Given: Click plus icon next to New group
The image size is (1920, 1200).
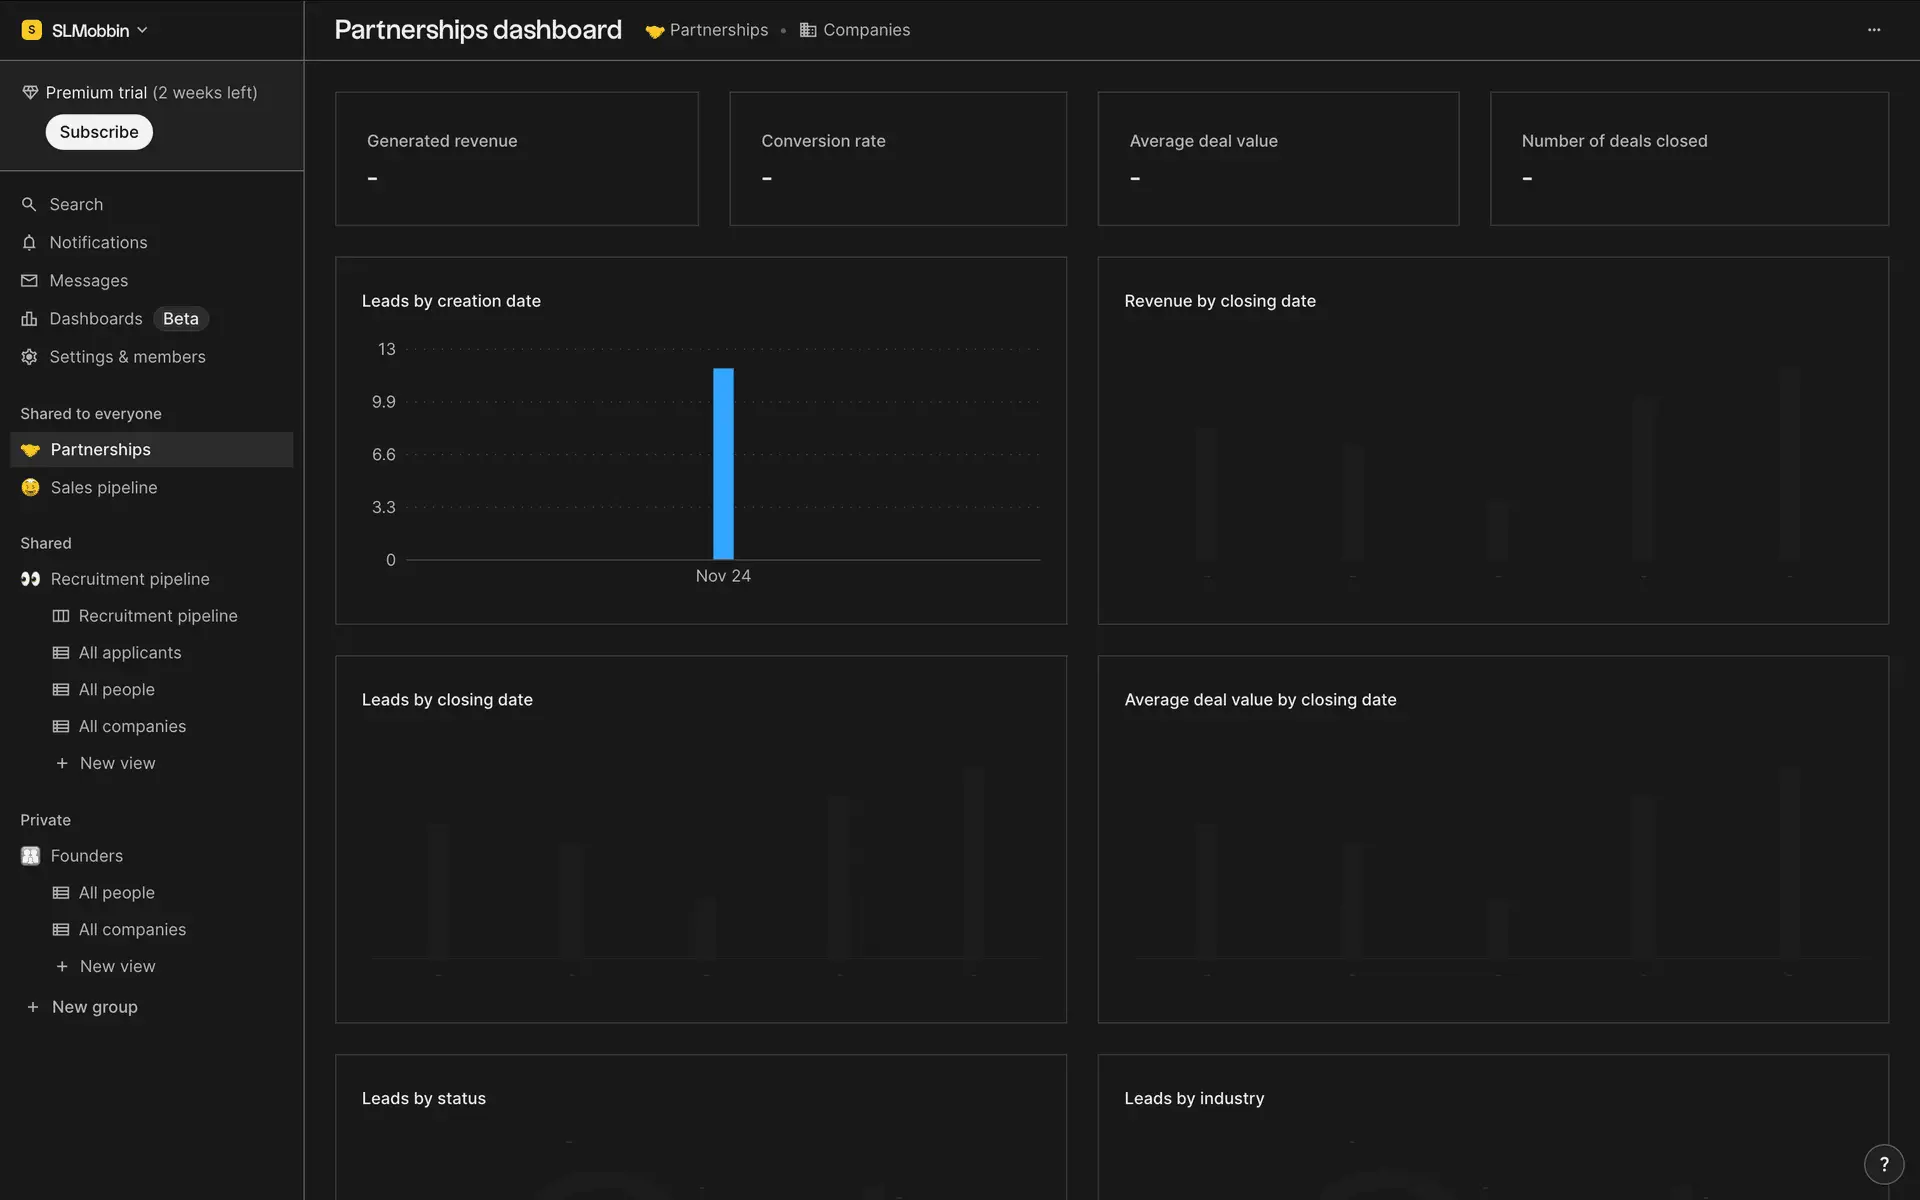Looking at the screenshot, I should [x=33, y=1007].
